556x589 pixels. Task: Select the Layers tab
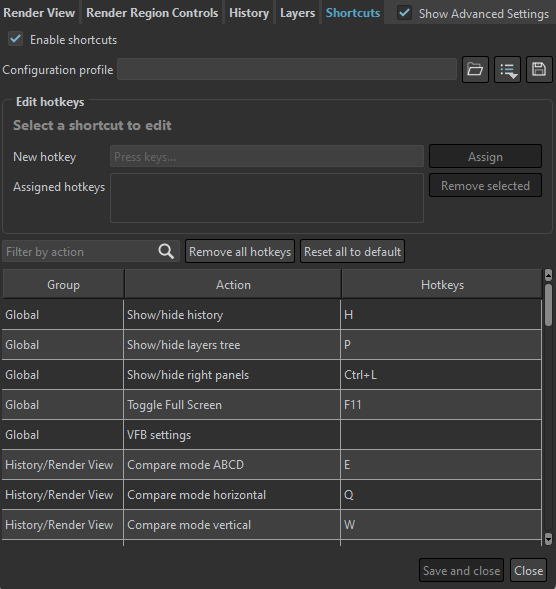(298, 13)
